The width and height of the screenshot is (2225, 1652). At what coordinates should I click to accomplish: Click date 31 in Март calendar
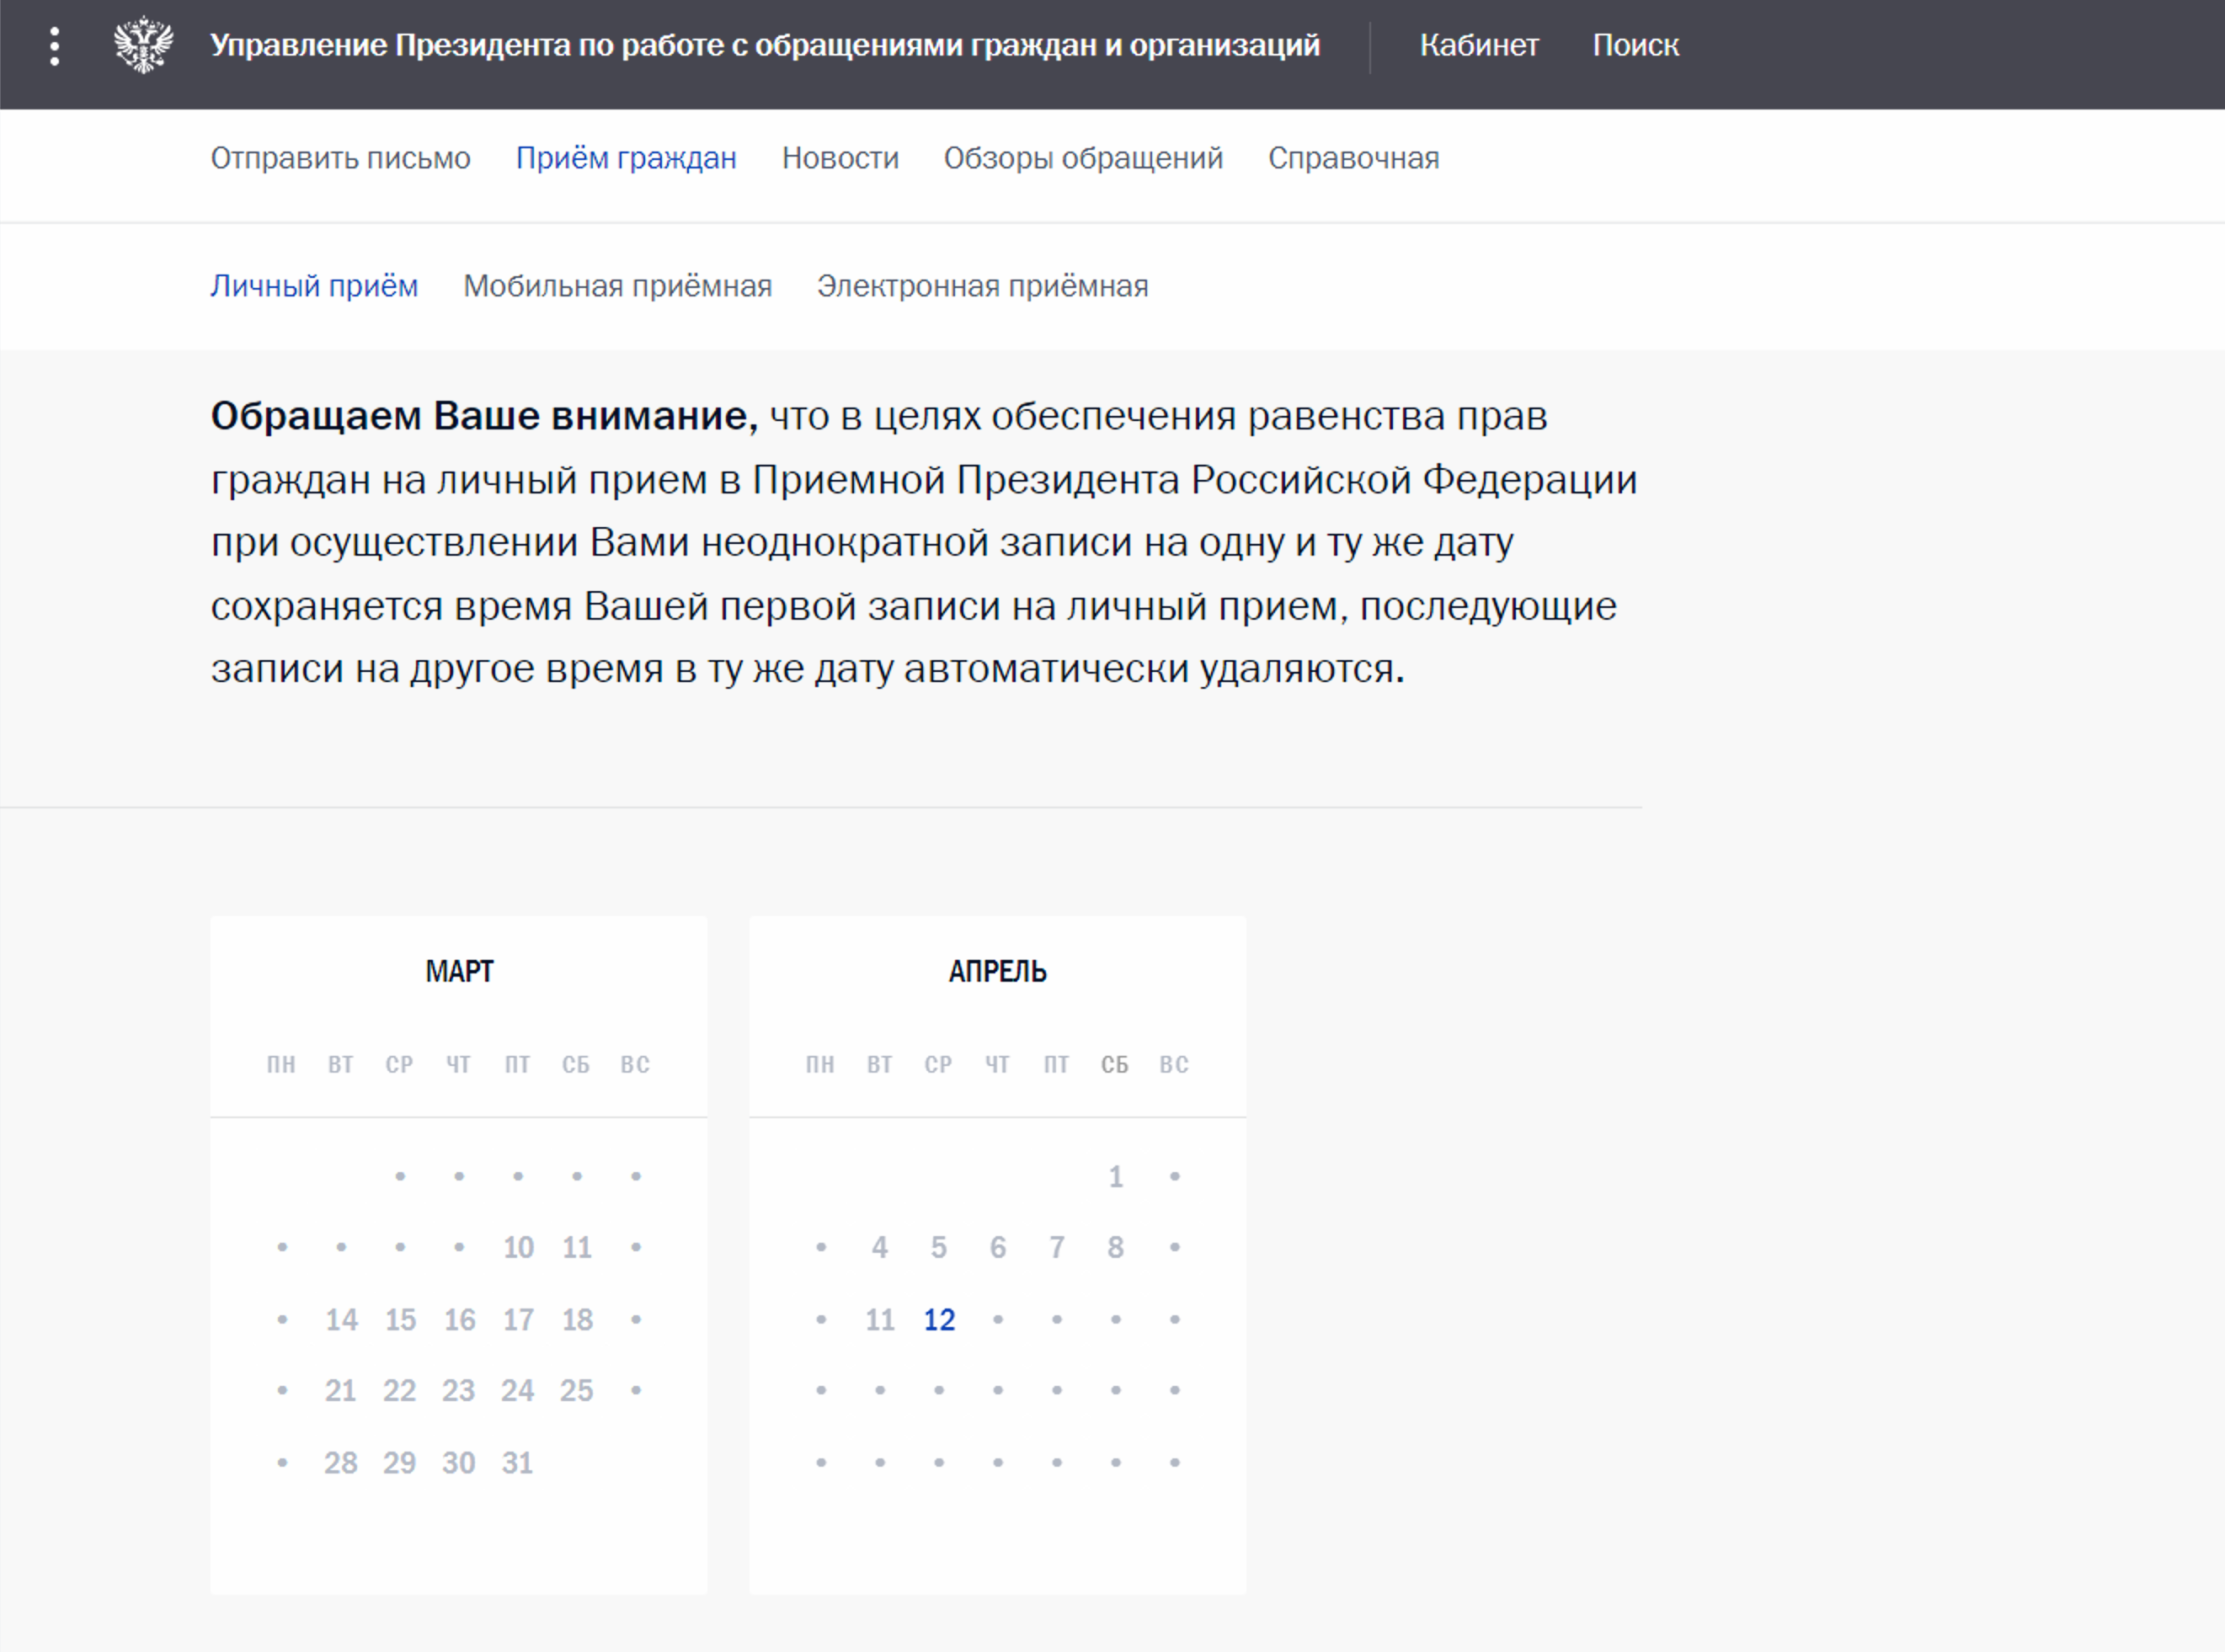[518, 1463]
